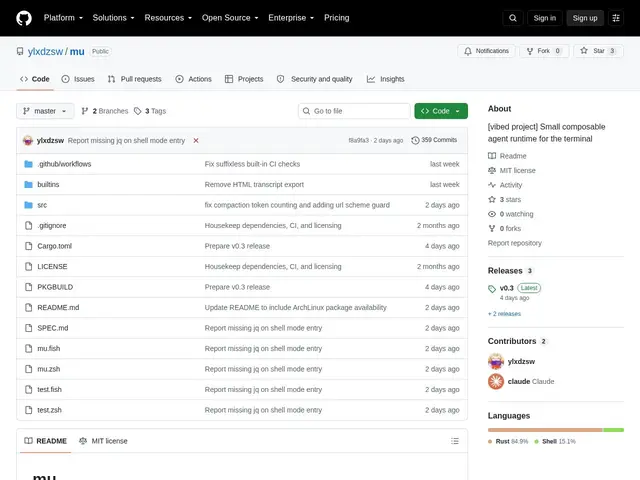Open the master branch selector dropdown
This screenshot has width=640, height=480.
point(45,111)
